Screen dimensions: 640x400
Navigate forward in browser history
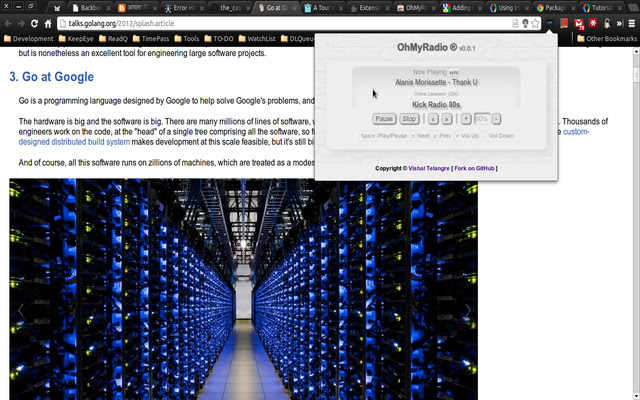click(x=21, y=23)
